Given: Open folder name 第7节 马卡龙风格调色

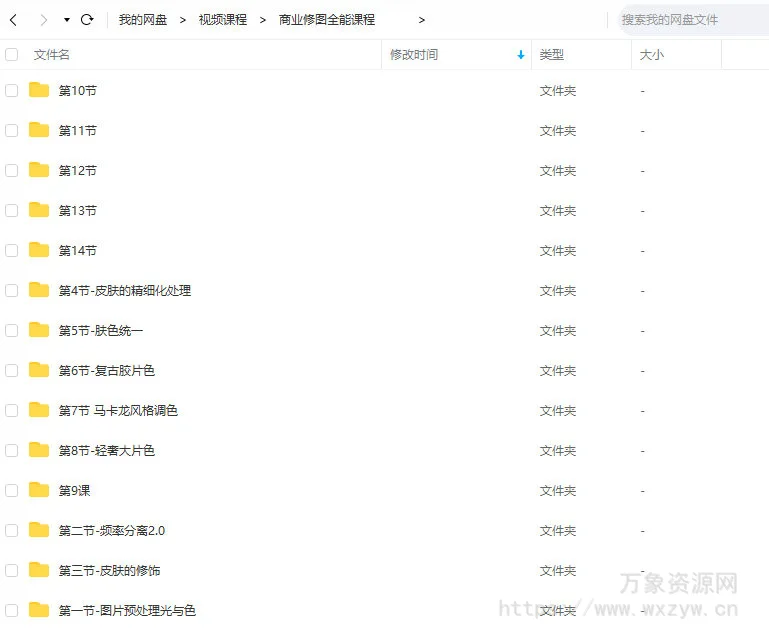Looking at the screenshot, I should tap(118, 411).
